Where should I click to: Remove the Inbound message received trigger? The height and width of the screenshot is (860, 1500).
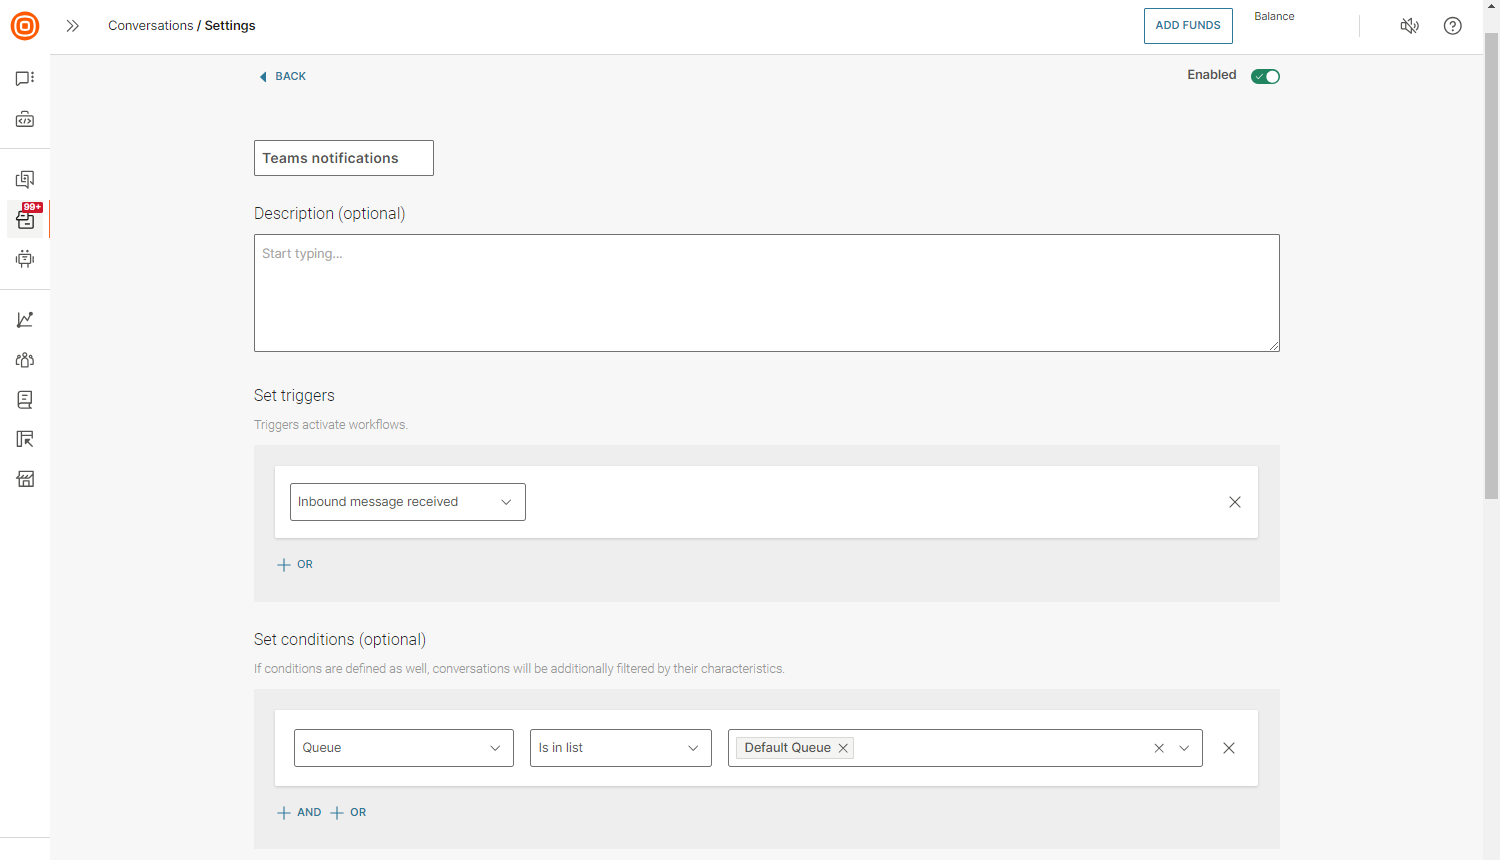[x=1234, y=502]
